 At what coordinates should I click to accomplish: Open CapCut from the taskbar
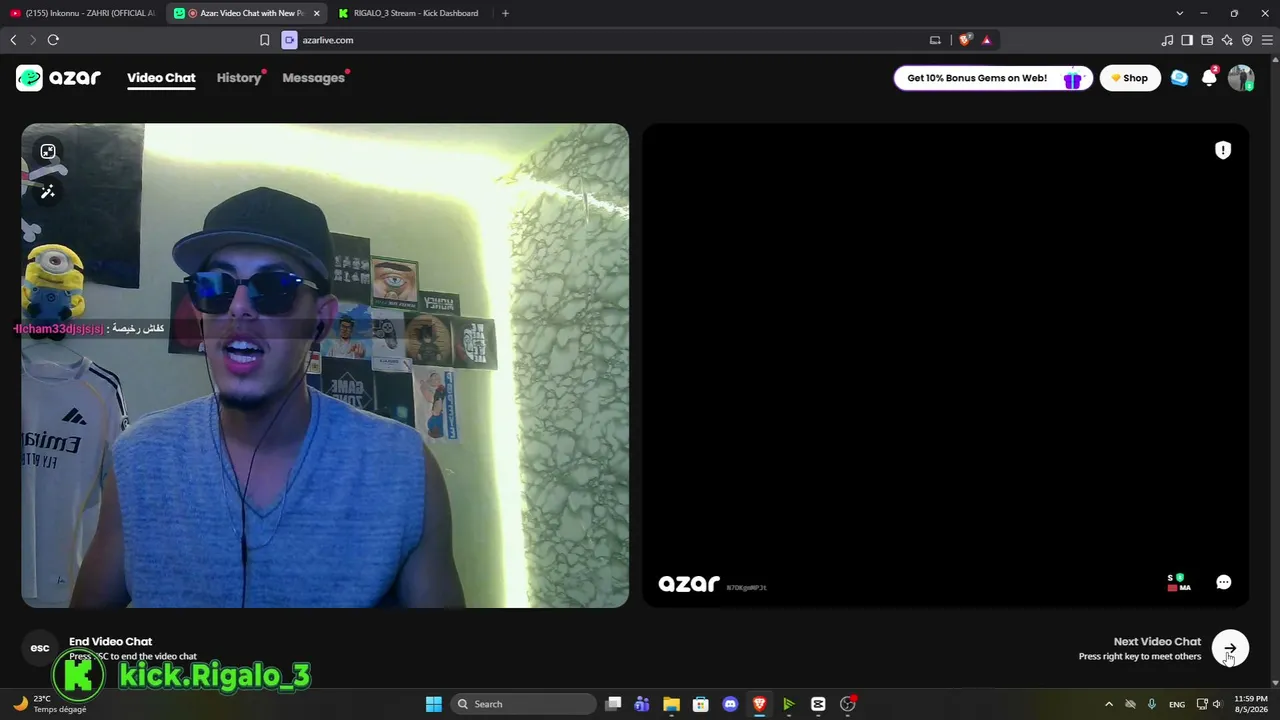point(818,704)
